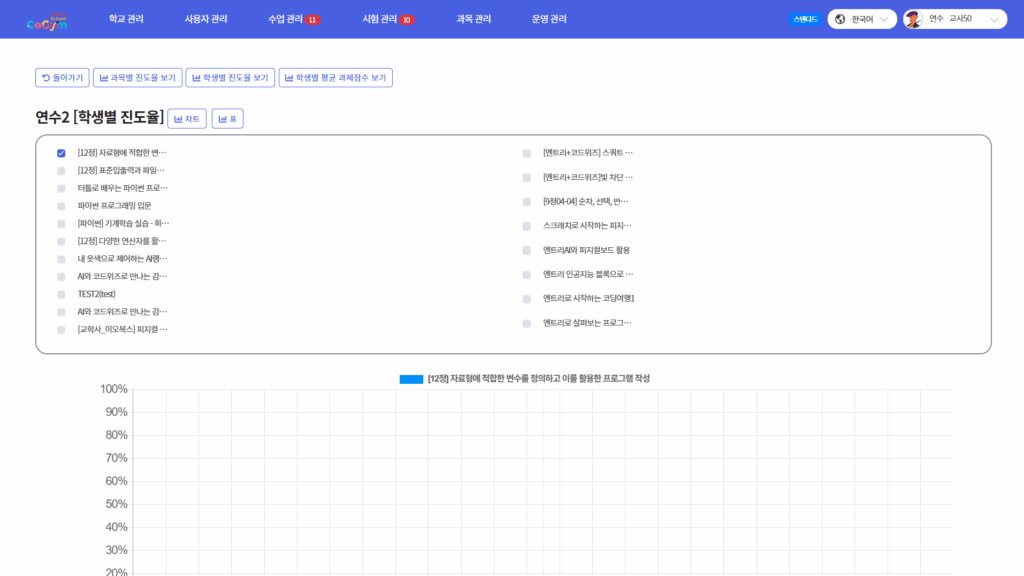This screenshot has height=576, width=1024.
Task: Click the blue chart legend swatch
Action: tap(411, 379)
